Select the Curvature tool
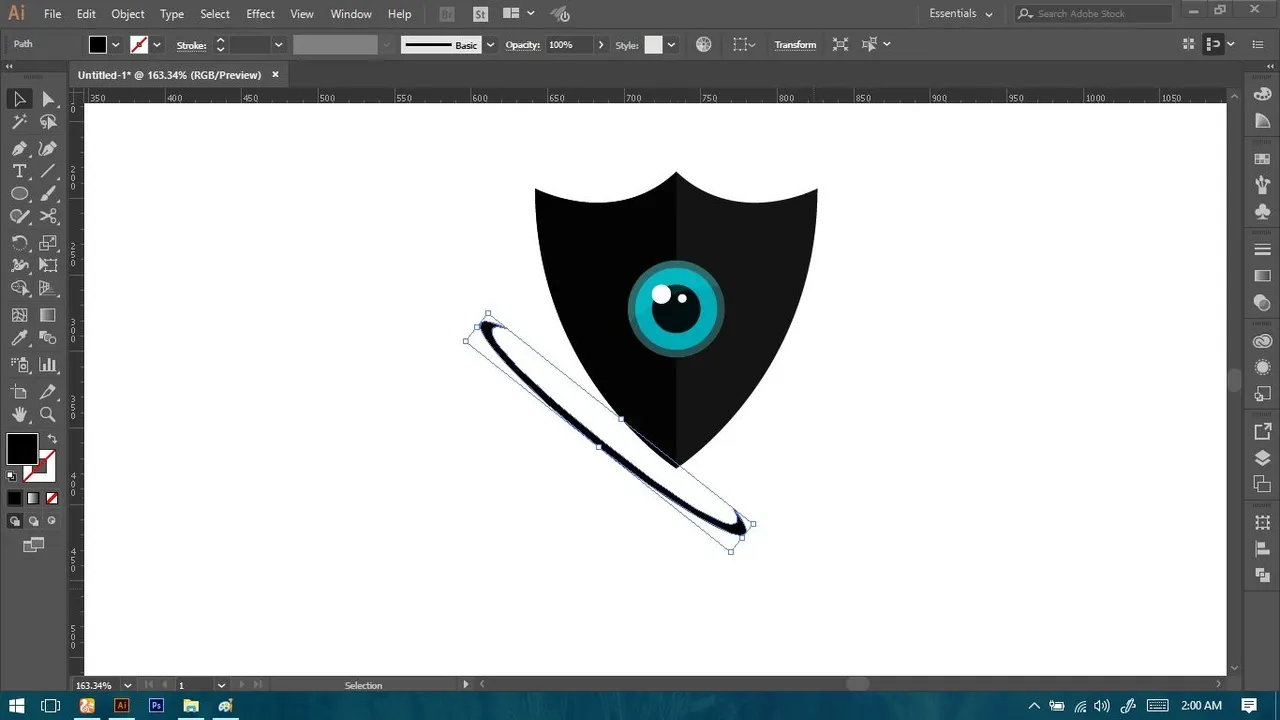 click(48, 148)
